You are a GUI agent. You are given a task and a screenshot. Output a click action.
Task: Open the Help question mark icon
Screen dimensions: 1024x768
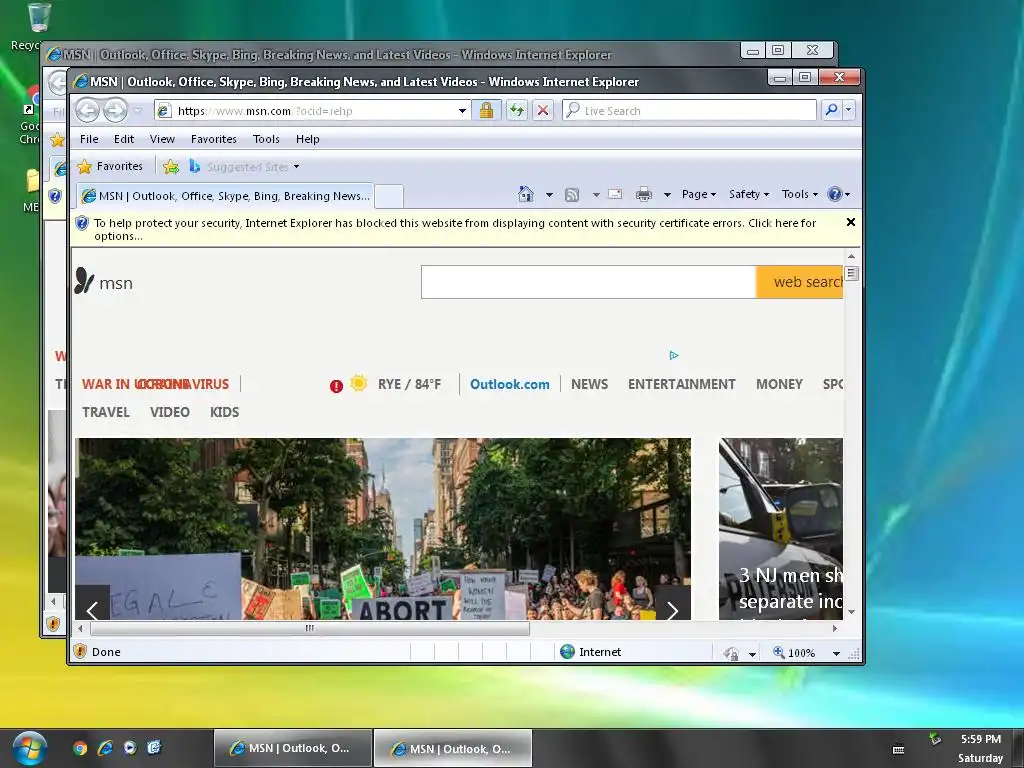834,194
